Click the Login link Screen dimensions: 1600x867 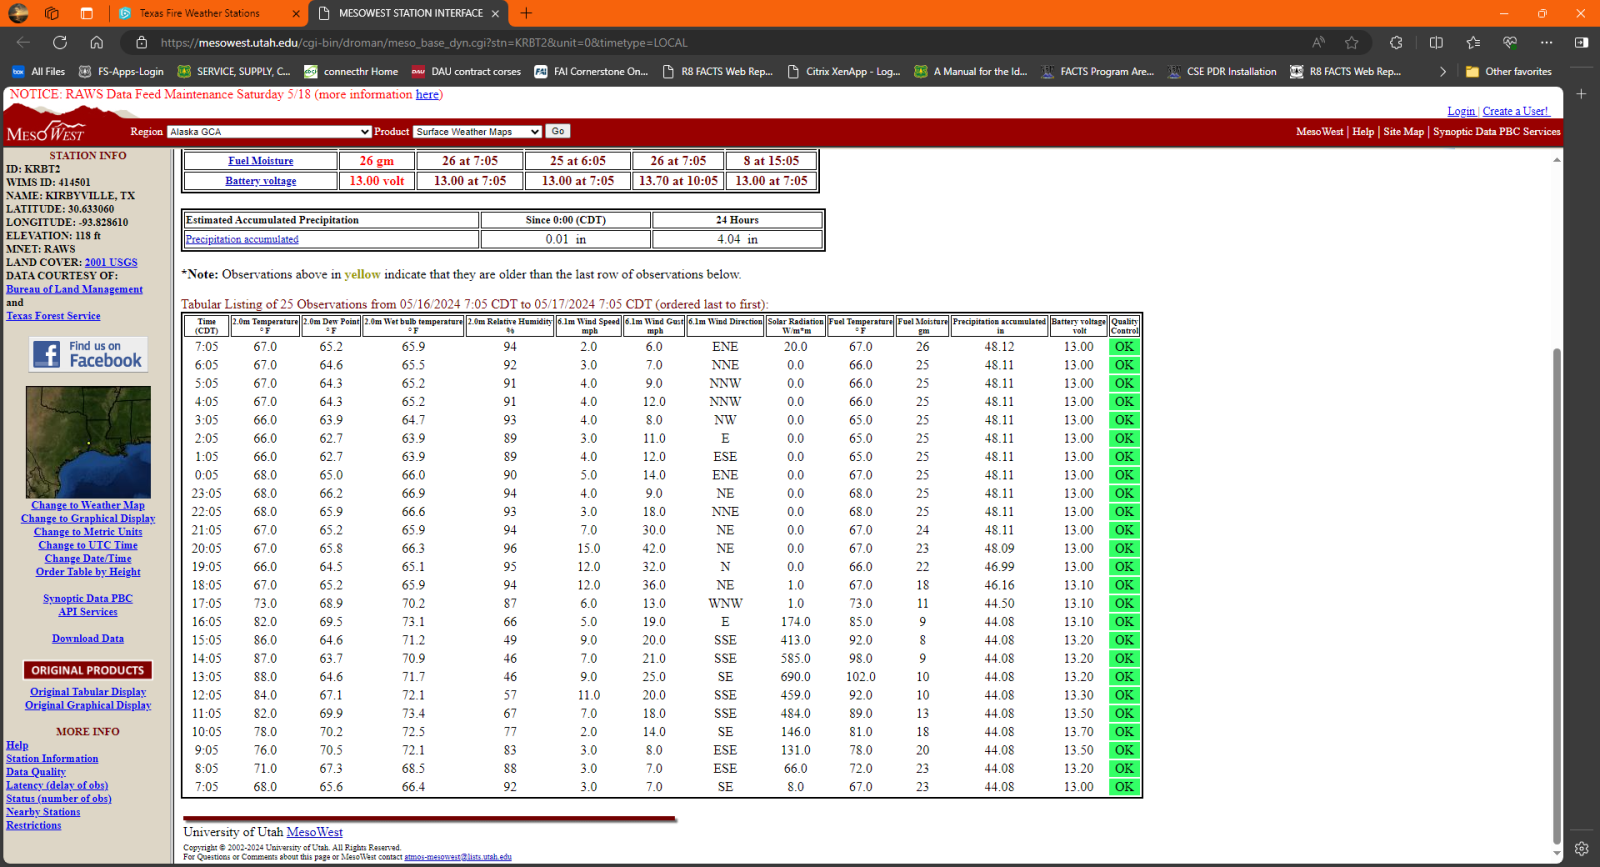(x=1461, y=111)
